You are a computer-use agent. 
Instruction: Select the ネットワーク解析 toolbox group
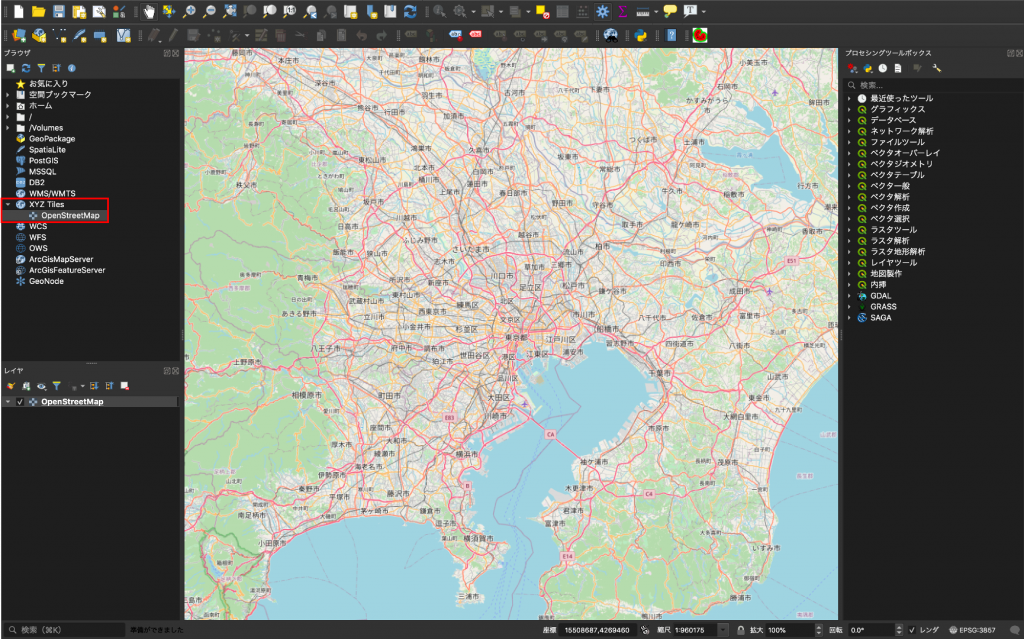pos(901,131)
